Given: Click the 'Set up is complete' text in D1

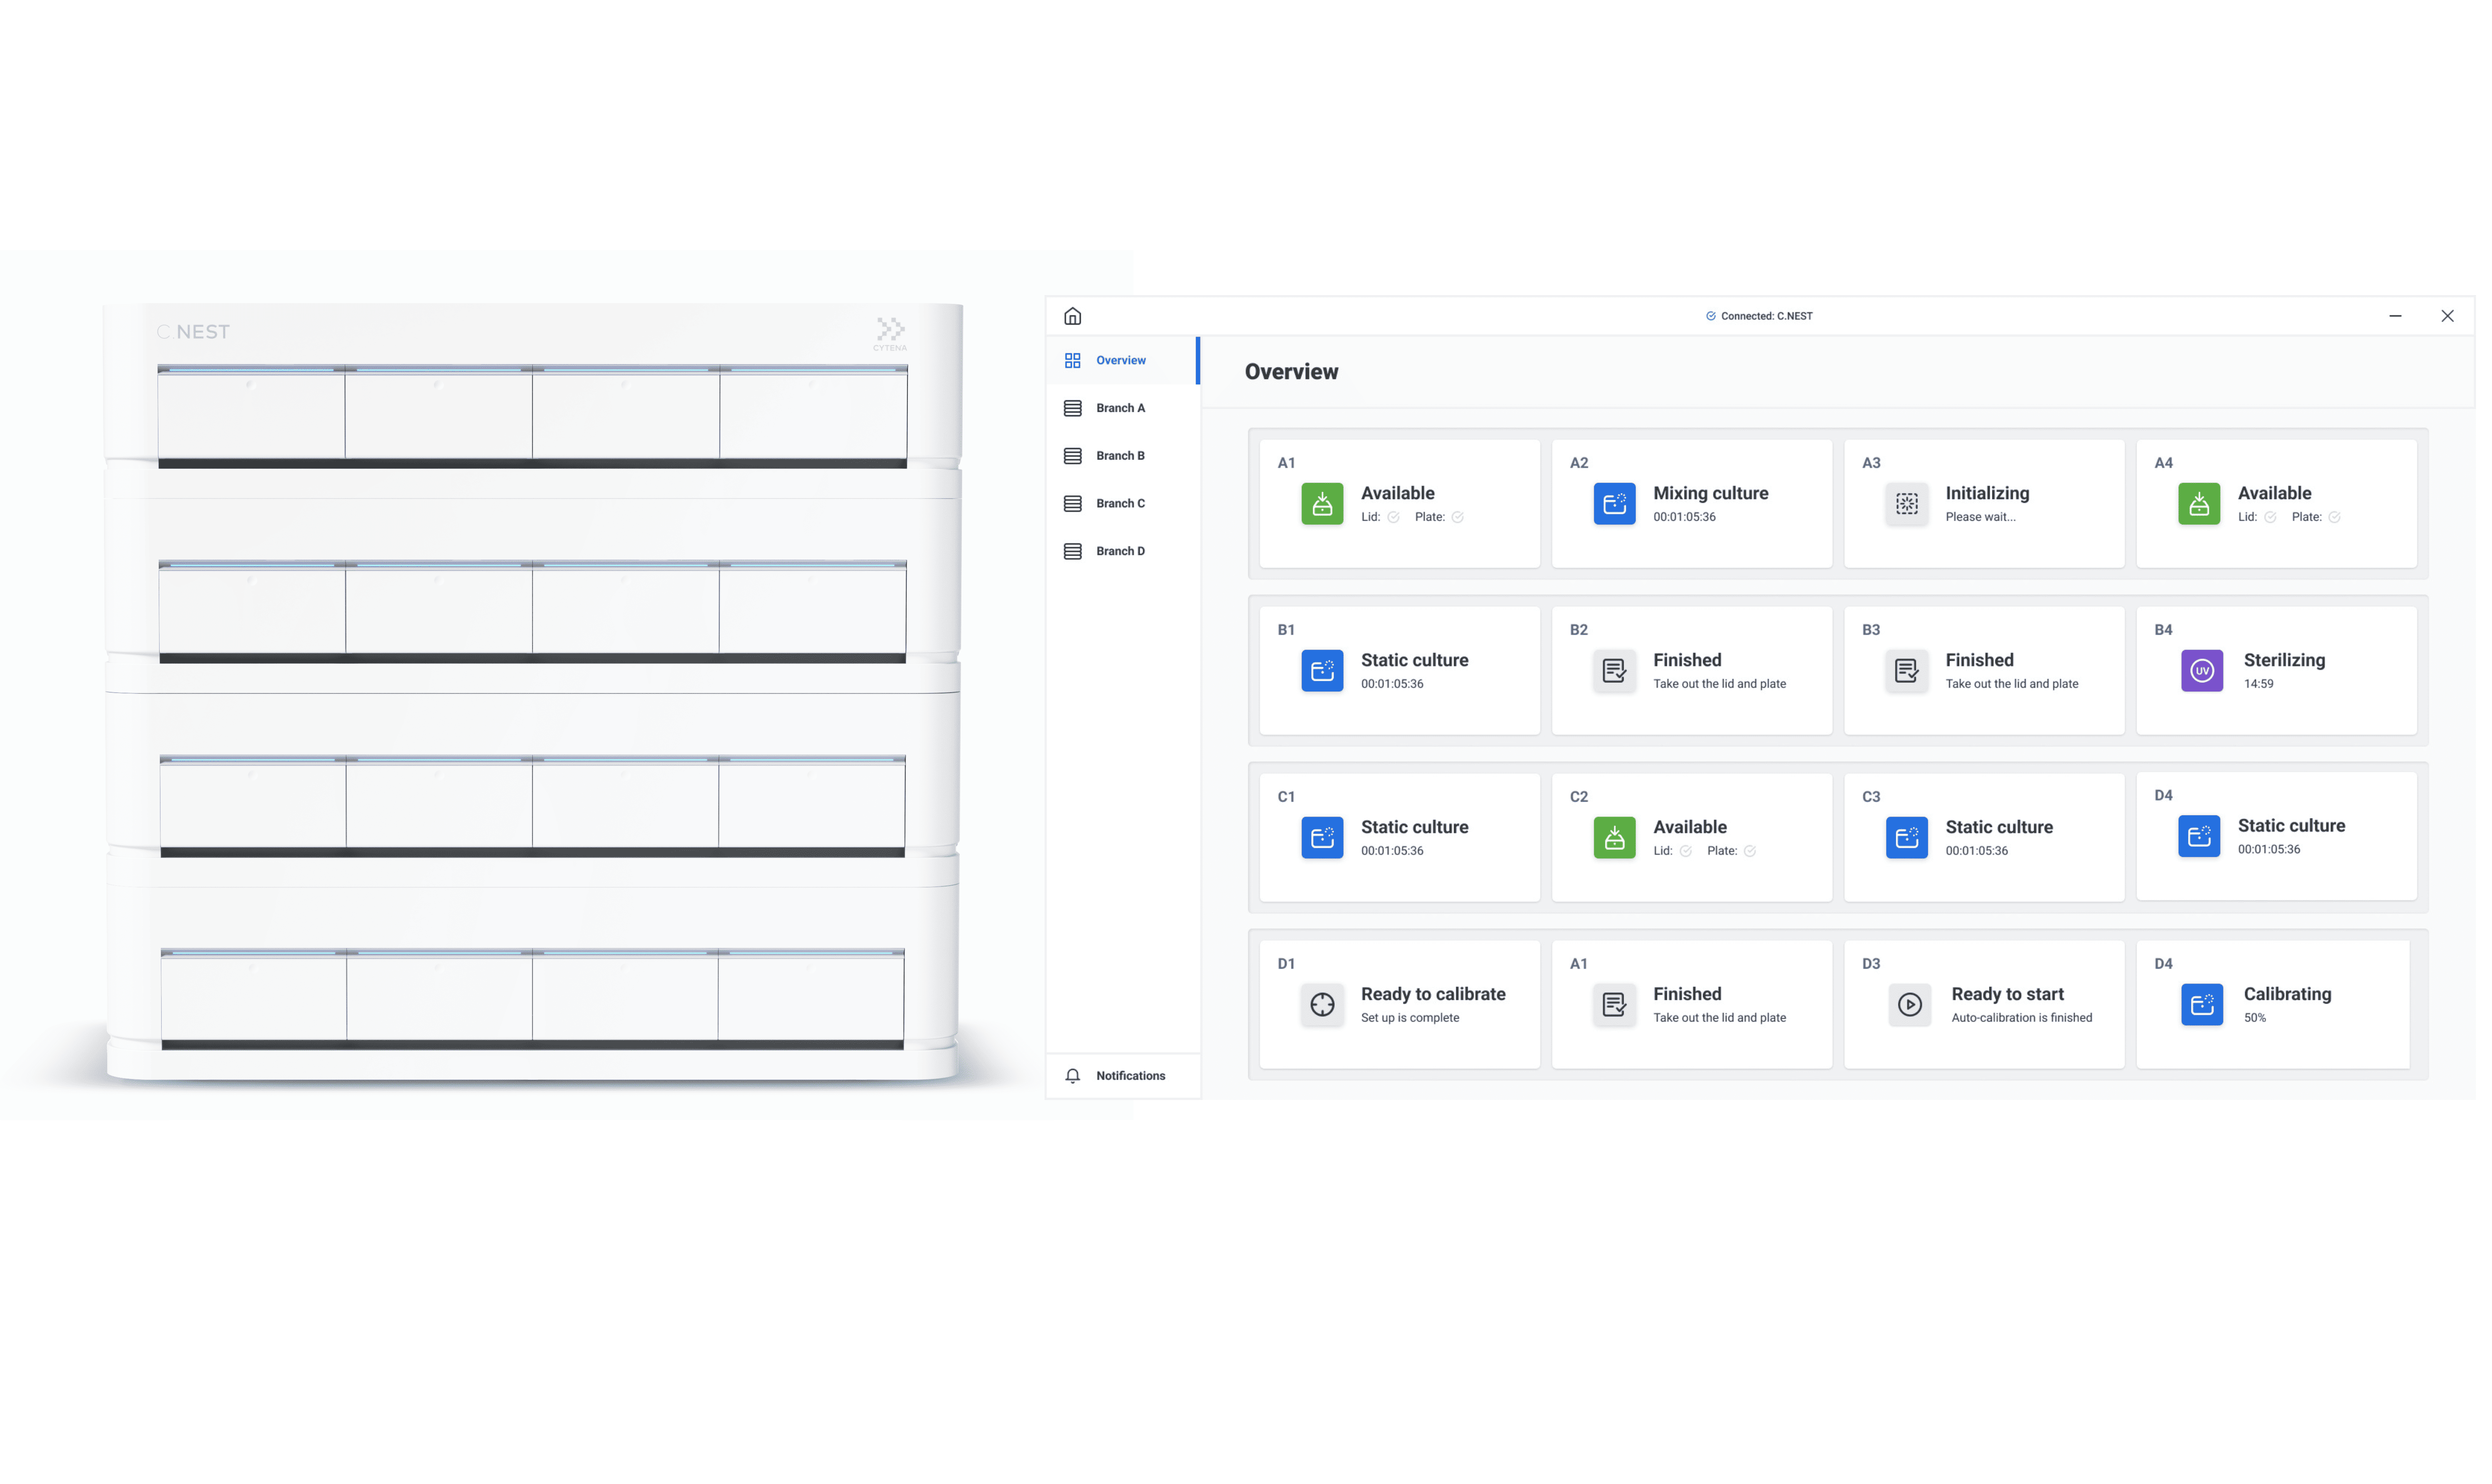Looking at the screenshot, I should pyautogui.click(x=1409, y=1018).
